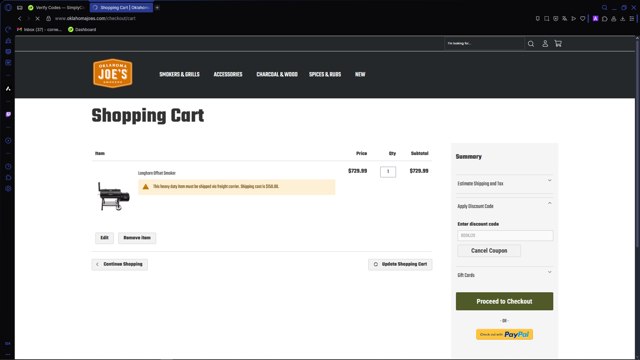640x360 pixels.
Task: Click the snapshot camera icon in address bar
Action: coord(547,18)
